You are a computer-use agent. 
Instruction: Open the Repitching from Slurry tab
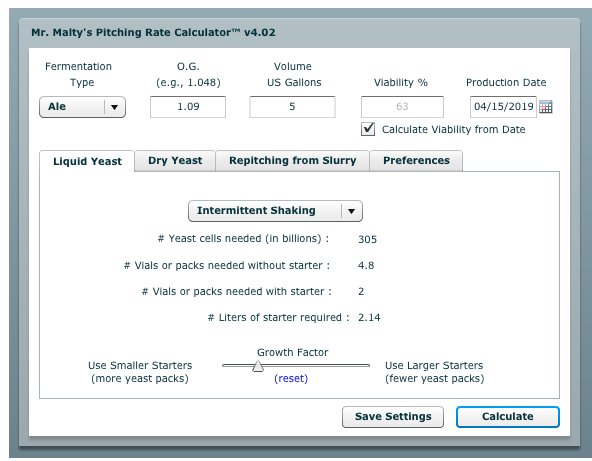coord(293,160)
